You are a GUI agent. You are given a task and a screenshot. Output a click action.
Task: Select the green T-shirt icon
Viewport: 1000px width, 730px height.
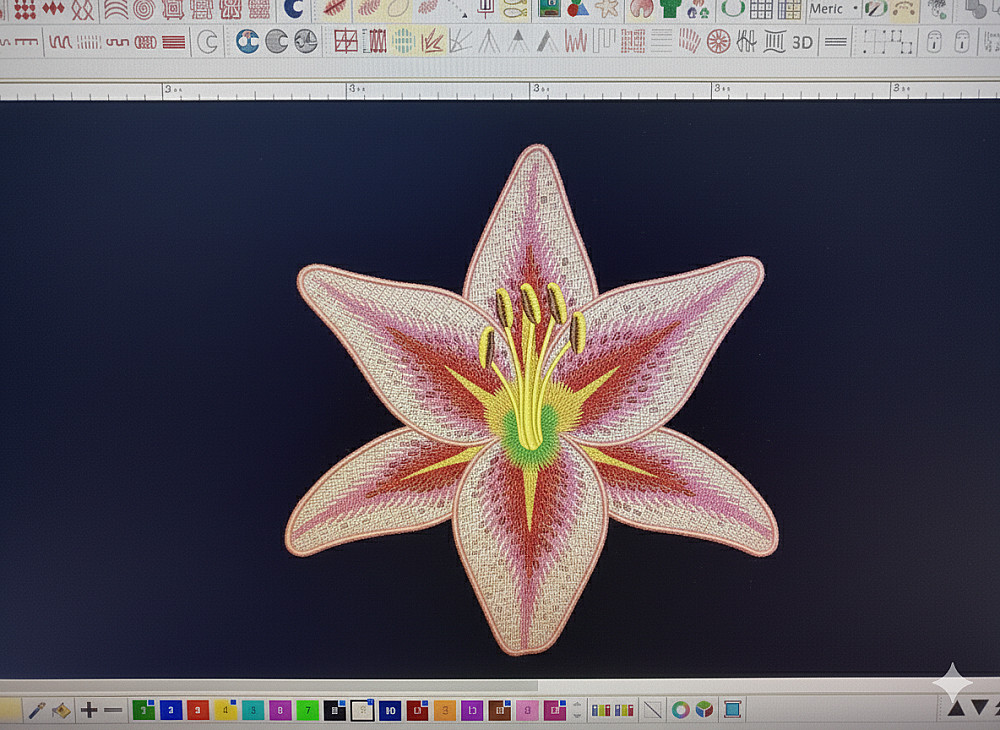[x=670, y=9]
